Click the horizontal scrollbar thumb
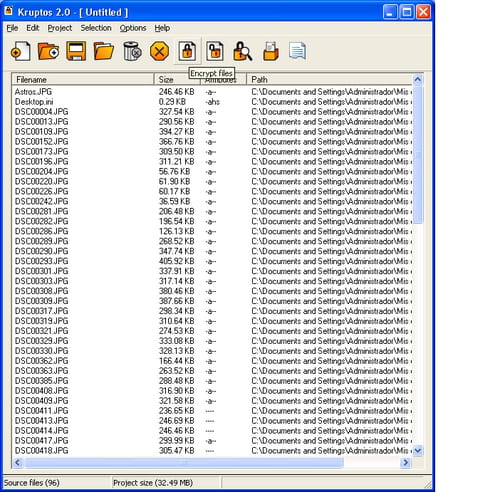Image resolution: width=500 pixels, height=492 pixels. 184,462
